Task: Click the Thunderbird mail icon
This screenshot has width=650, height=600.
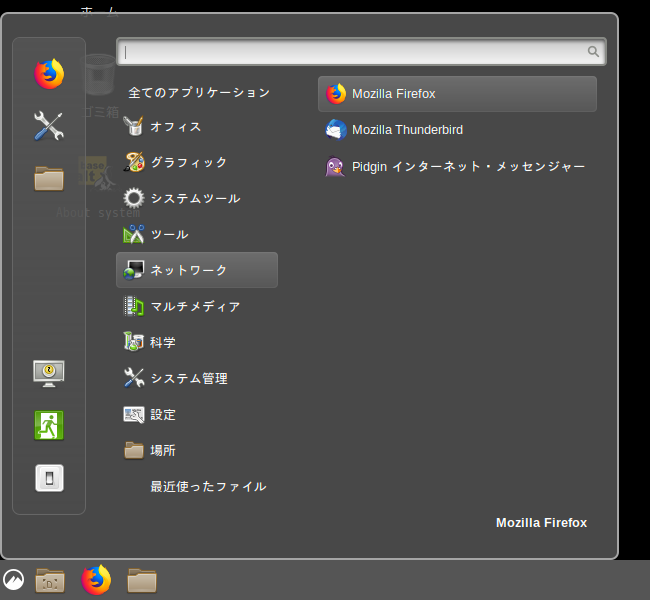Action: click(336, 130)
